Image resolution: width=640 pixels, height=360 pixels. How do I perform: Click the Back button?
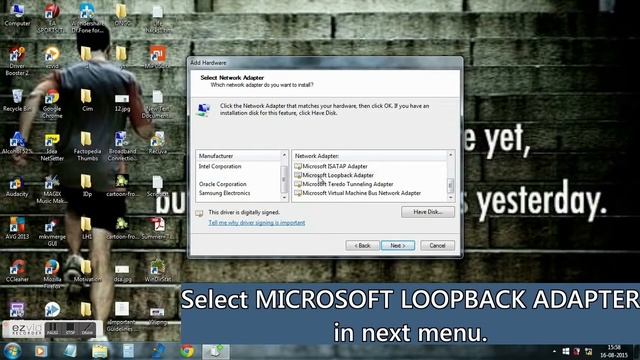click(362, 245)
